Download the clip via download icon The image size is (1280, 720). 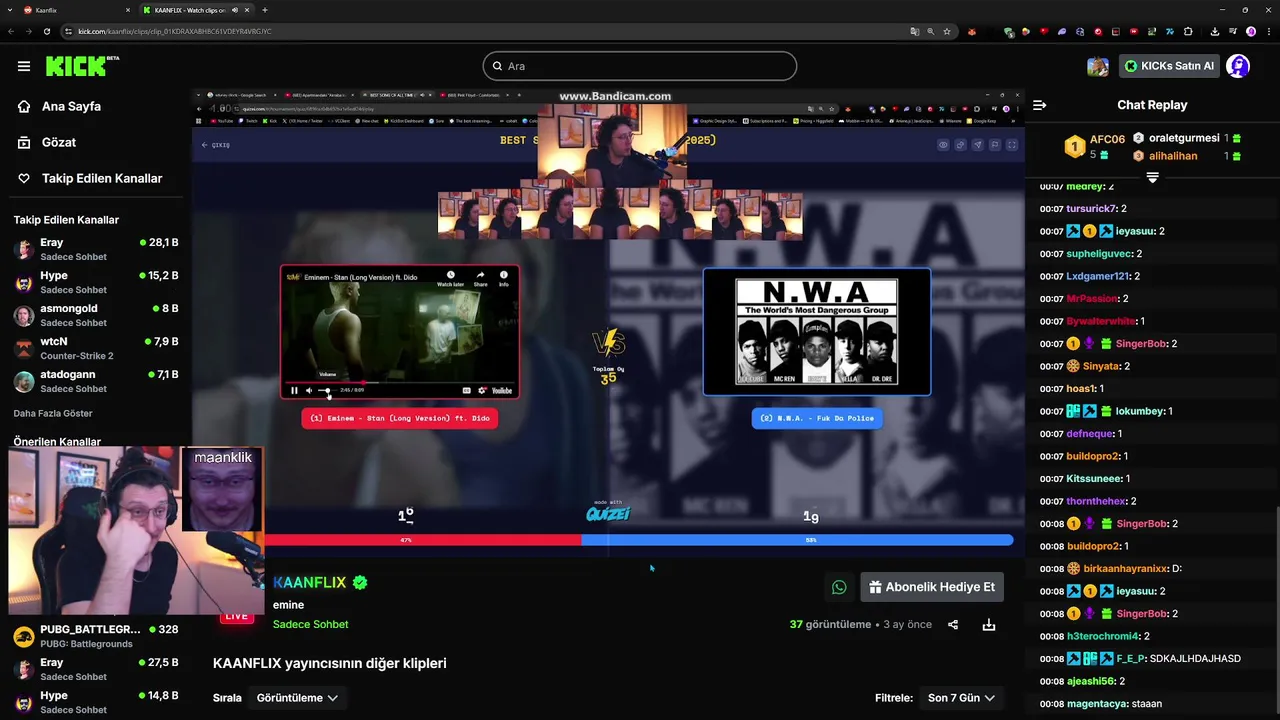989,625
